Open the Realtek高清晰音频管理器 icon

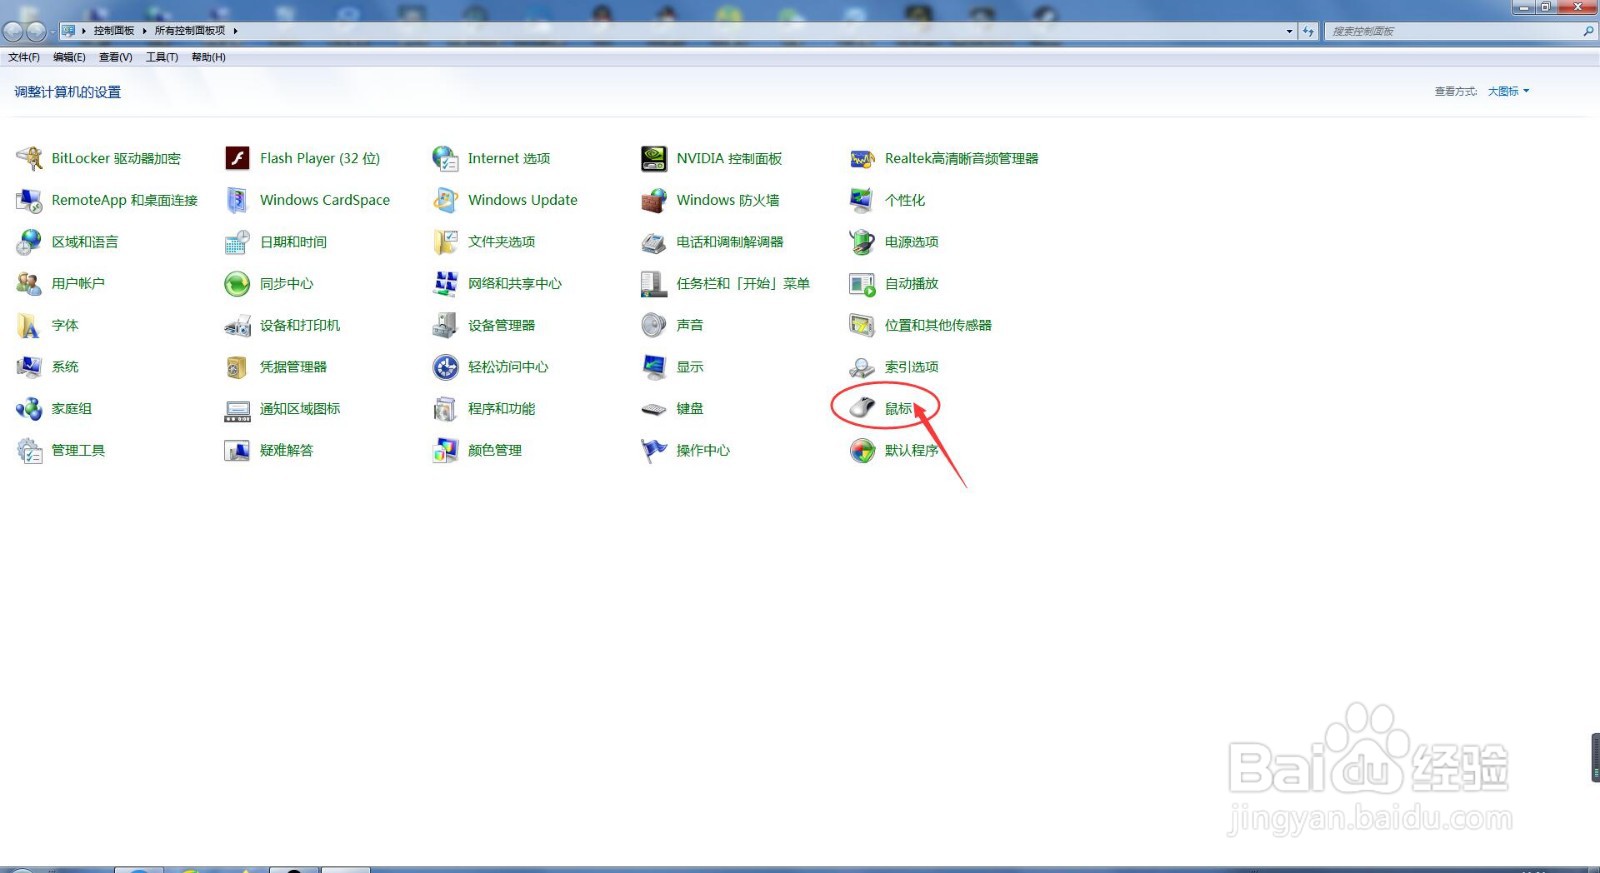click(862, 158)
